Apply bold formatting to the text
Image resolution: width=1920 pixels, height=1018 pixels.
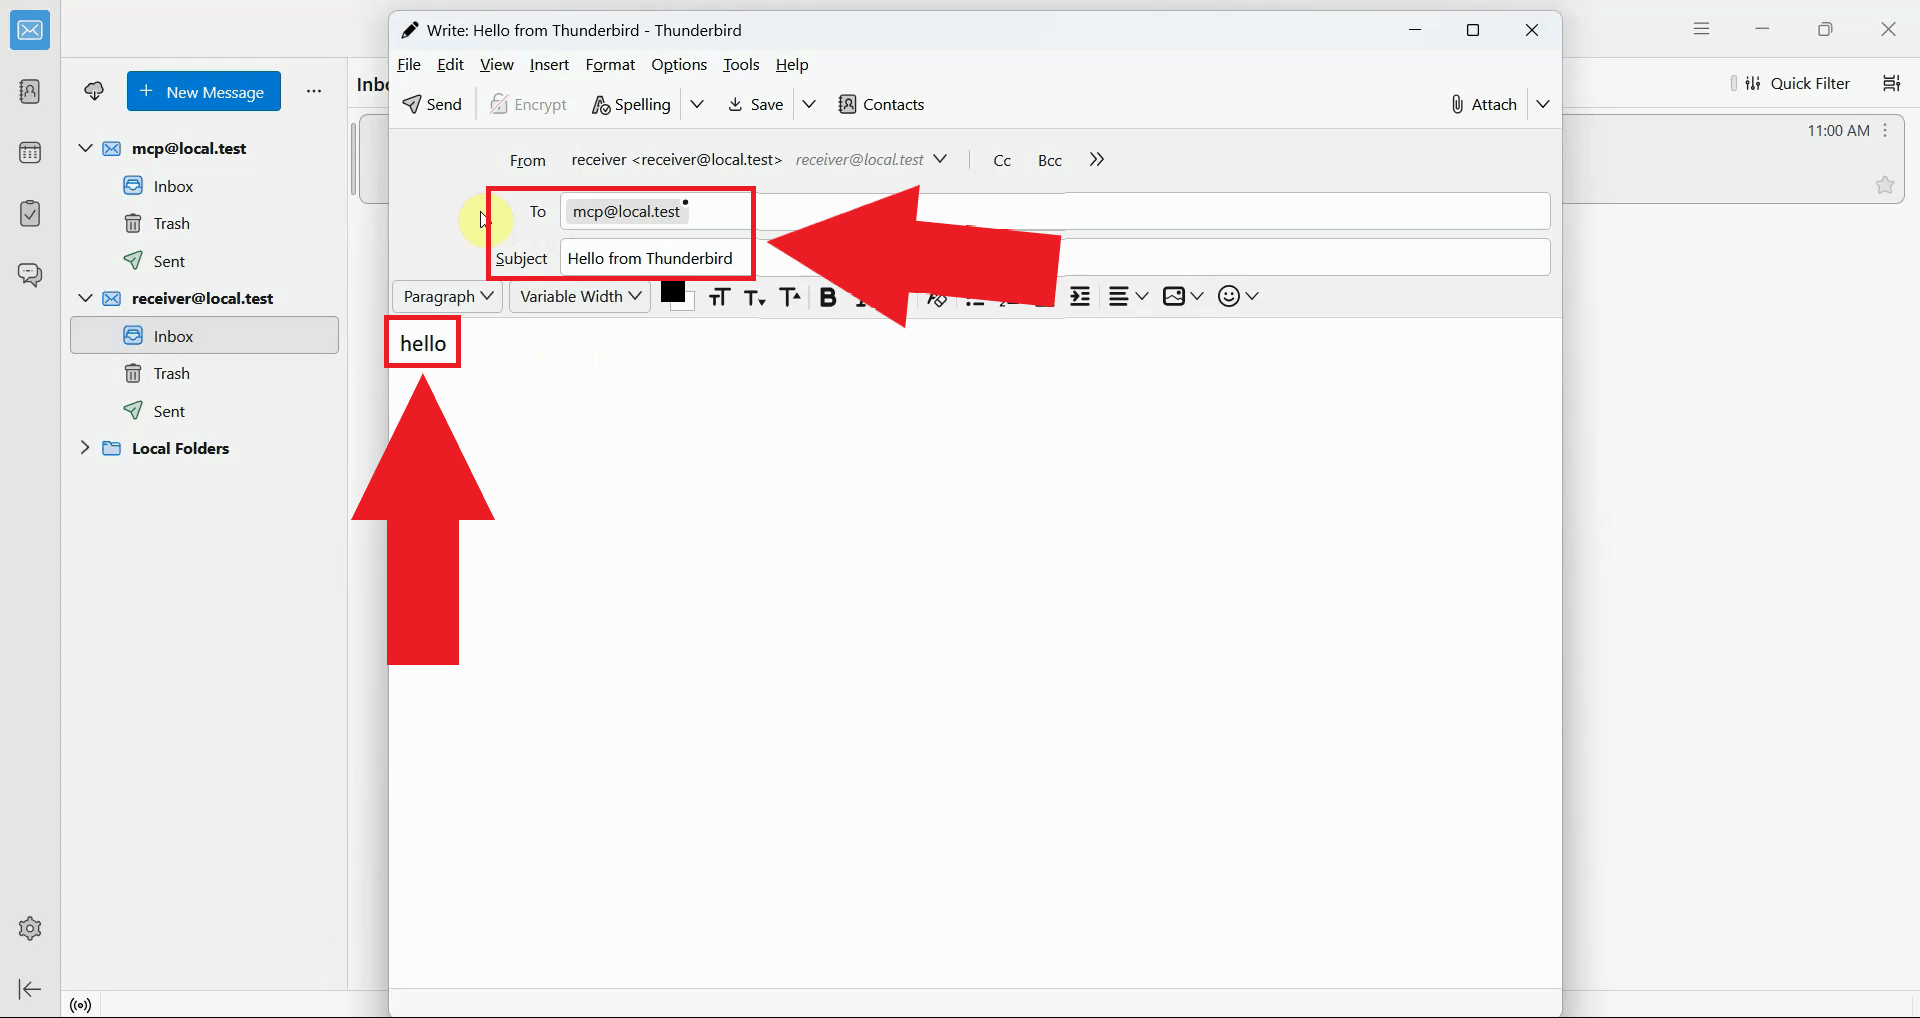coord(828,296)
